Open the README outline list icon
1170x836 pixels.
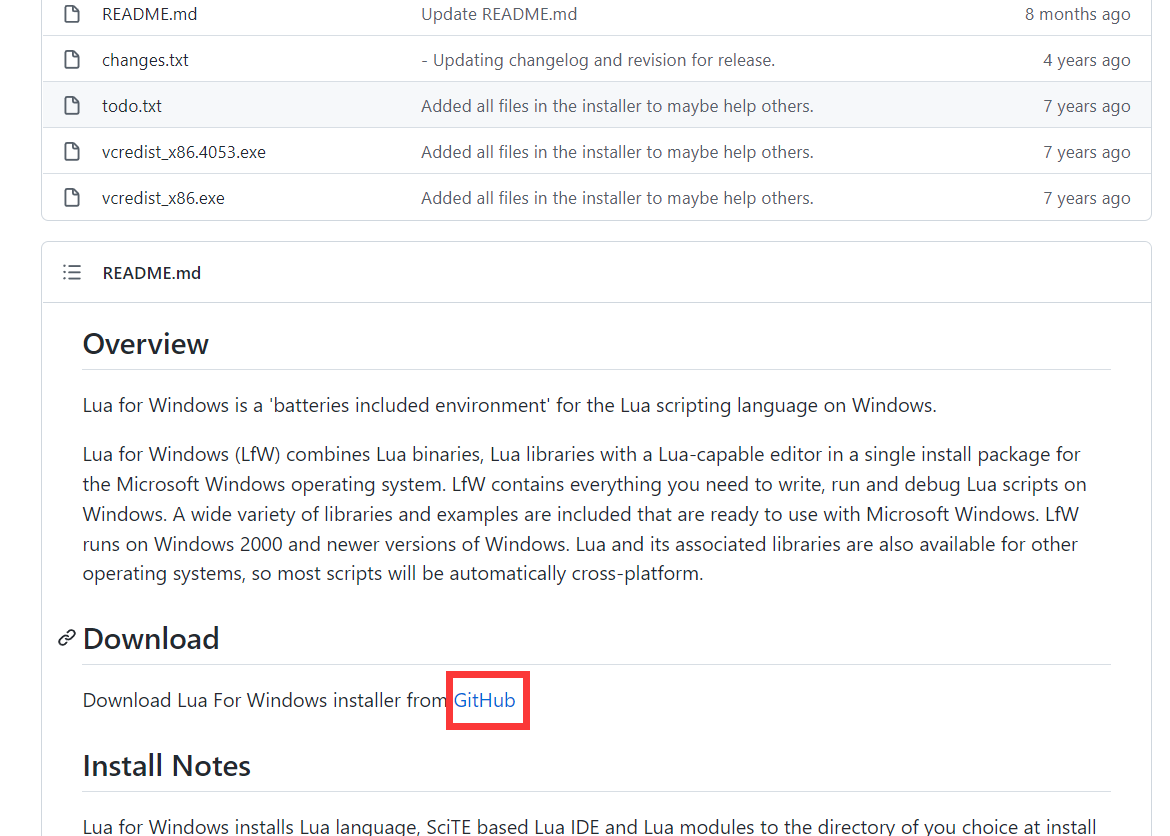tap(72, 272)
